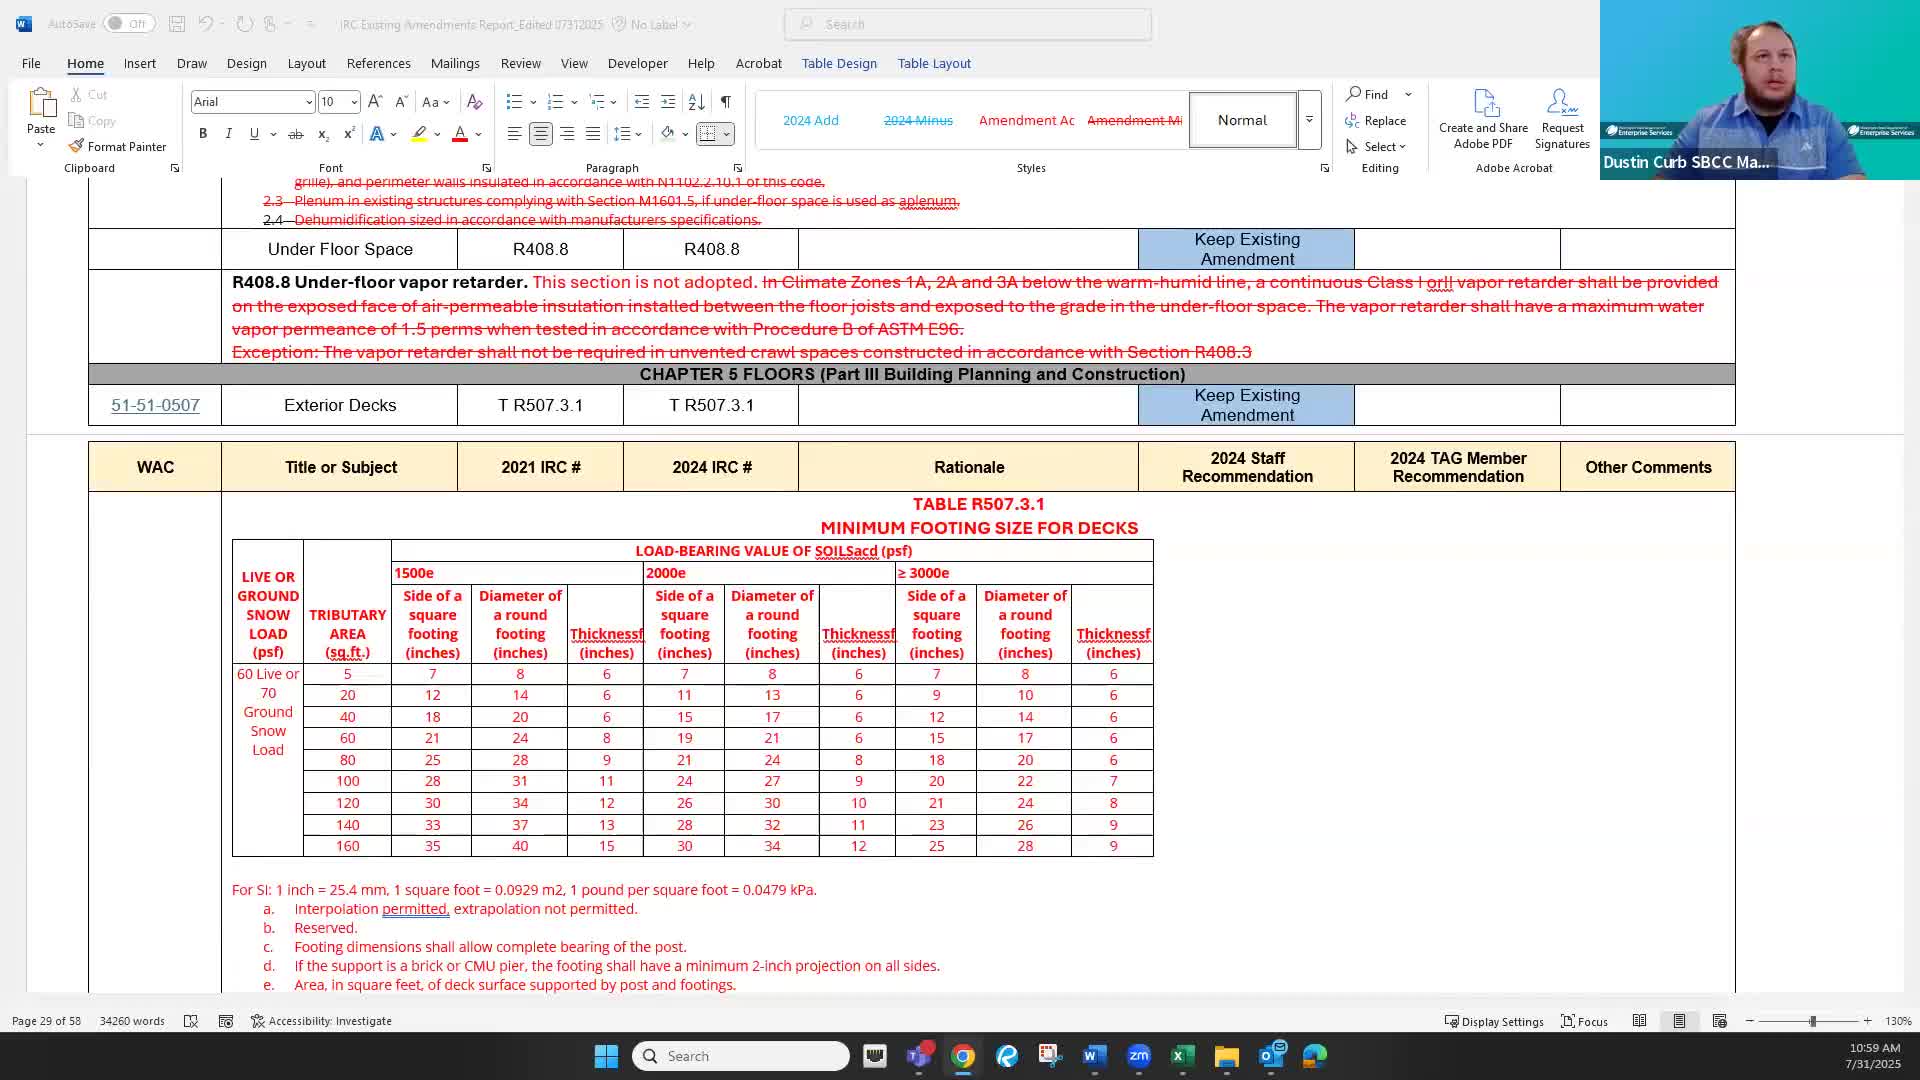The image size is (1920, 1080).
Task: Switch to the Table Design tab
Action: tap(839, 63)
